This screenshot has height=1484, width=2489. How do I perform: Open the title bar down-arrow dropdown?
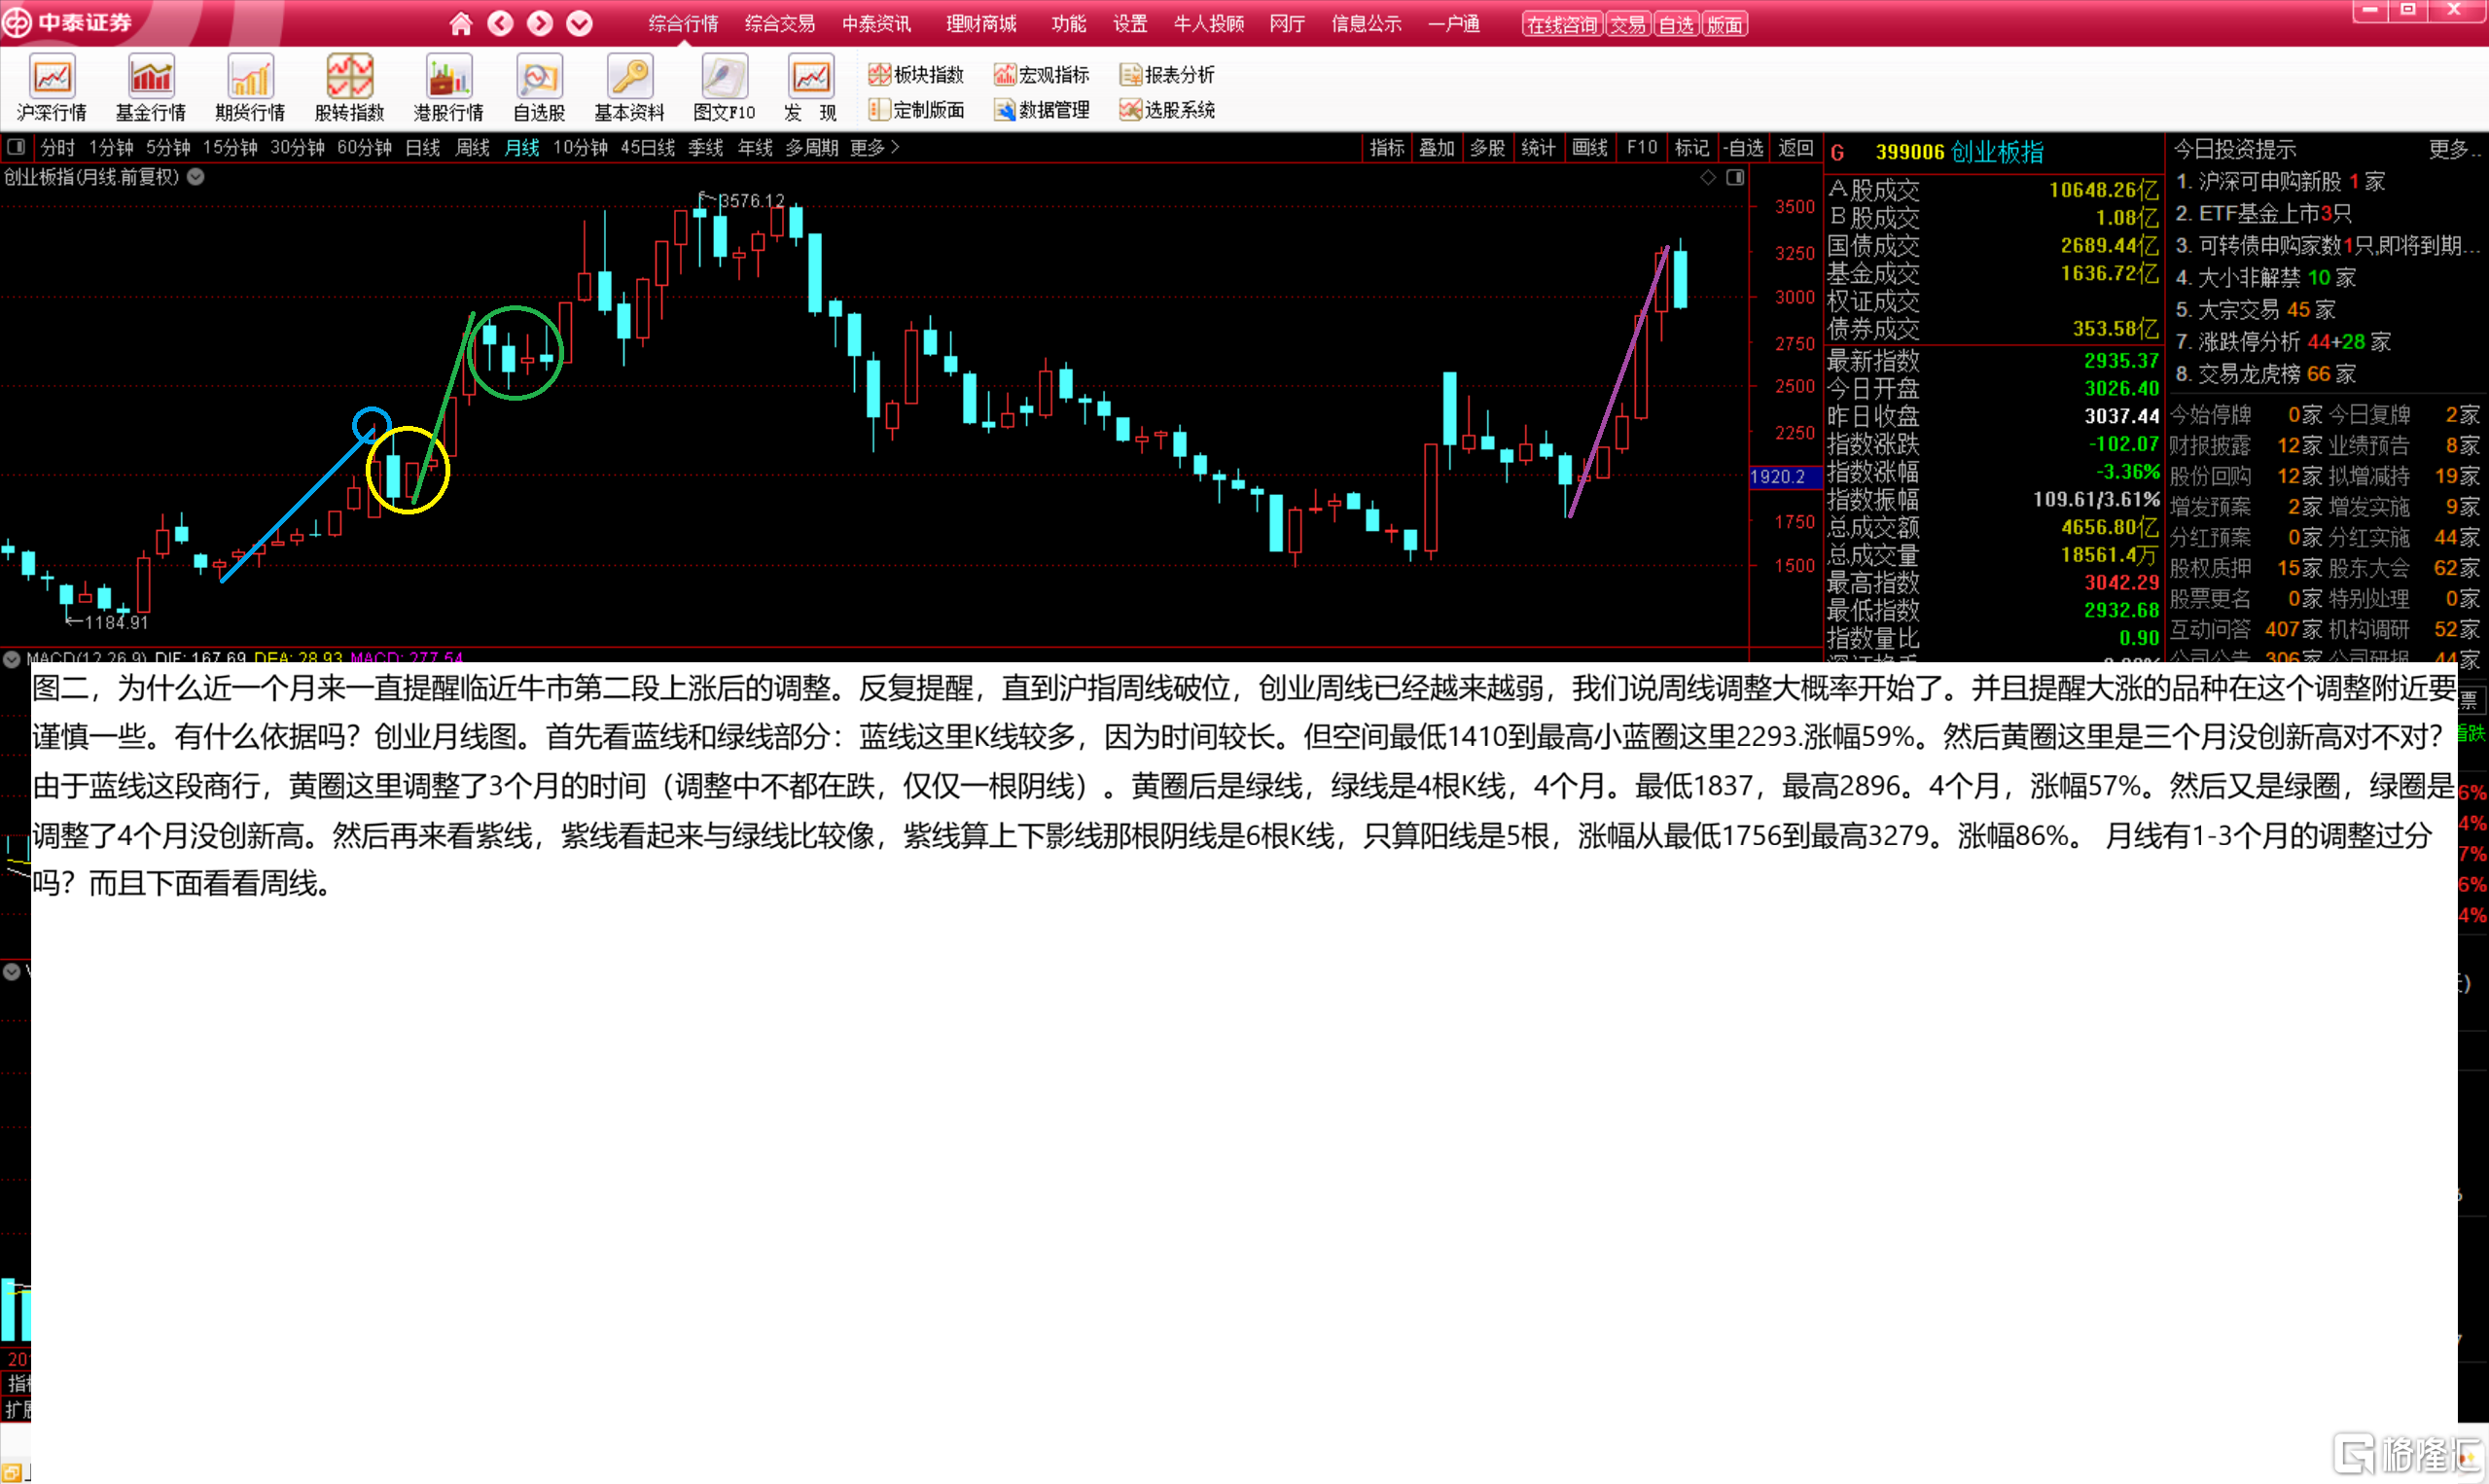coord(579,23)
